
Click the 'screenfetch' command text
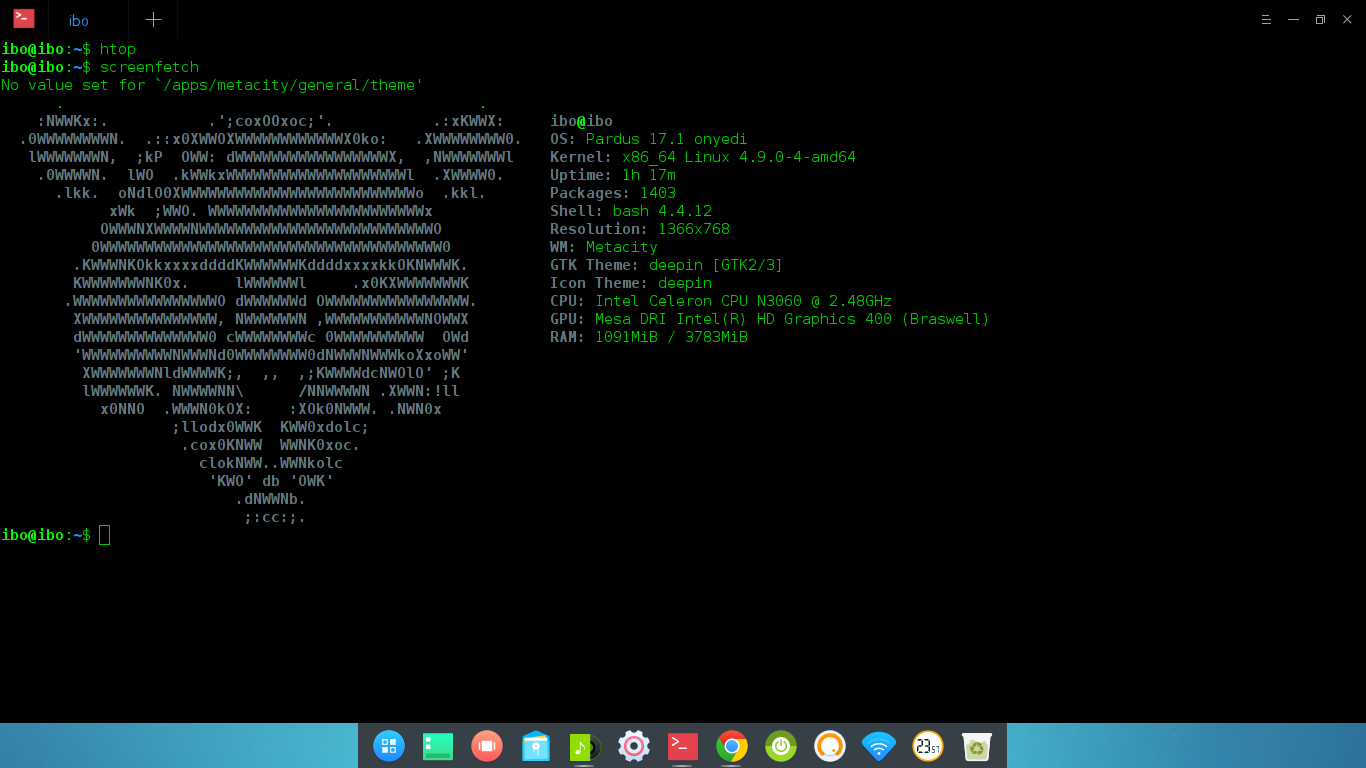149,67
